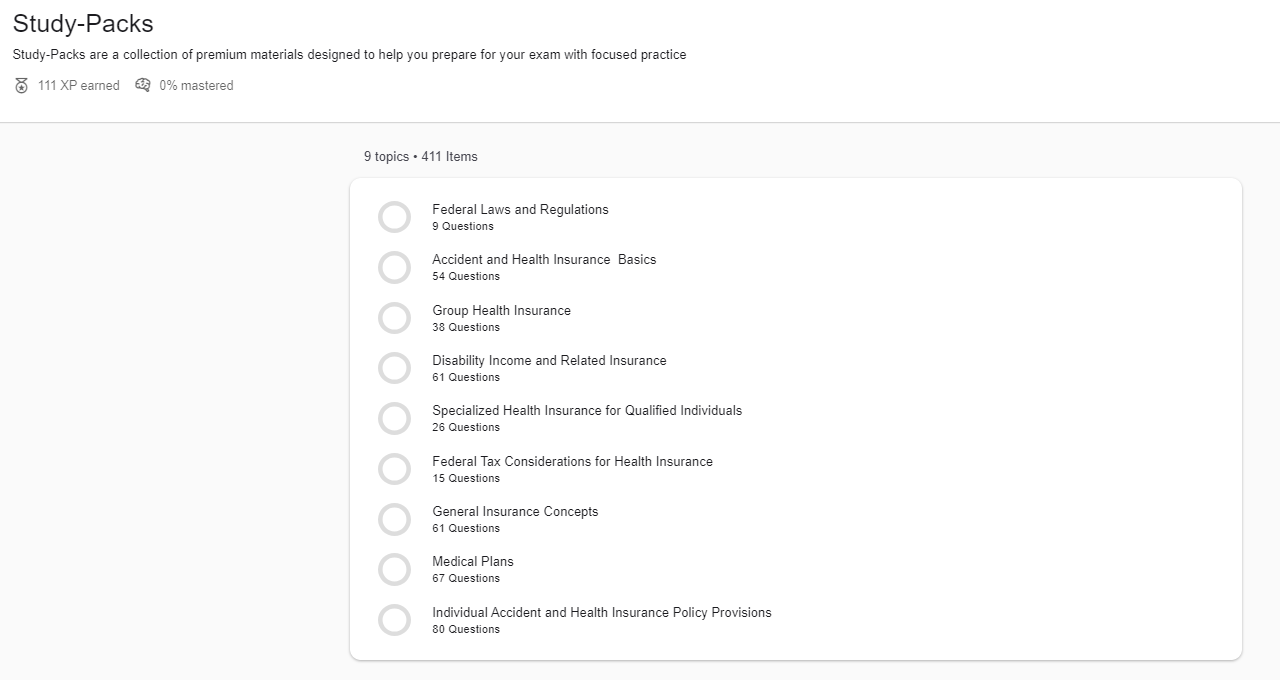Click the Policy Provisions progress circle
The image size is (1280, 680).
pyautogui.click(x=394, y=620)
